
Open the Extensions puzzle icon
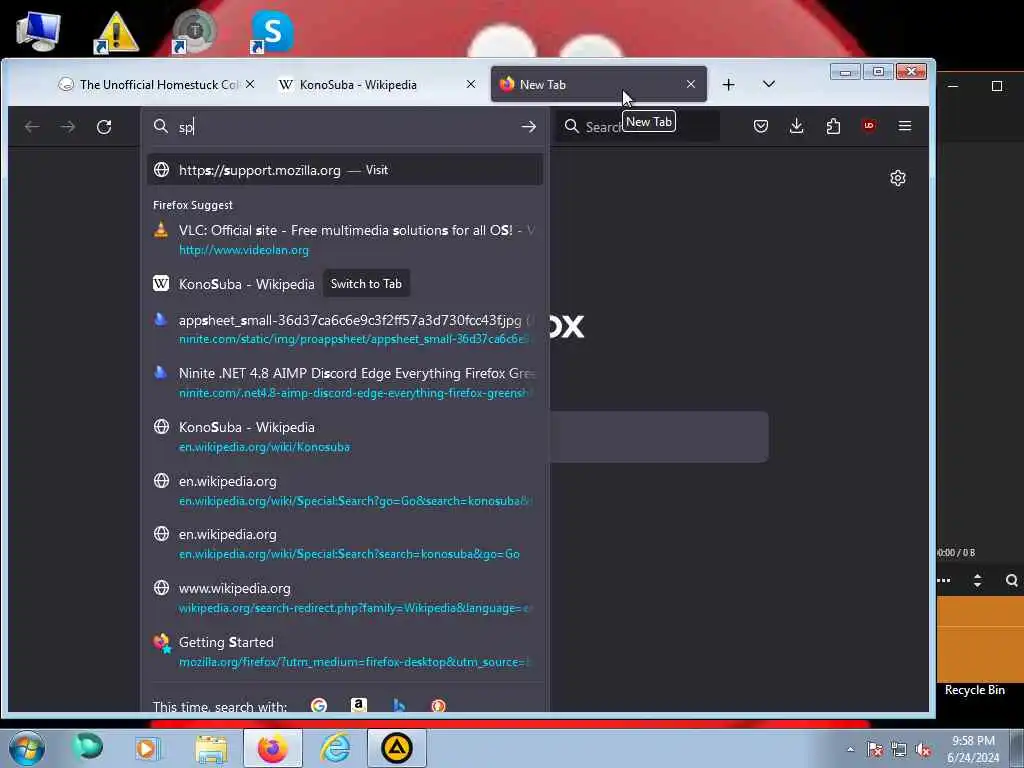(833, 126)
